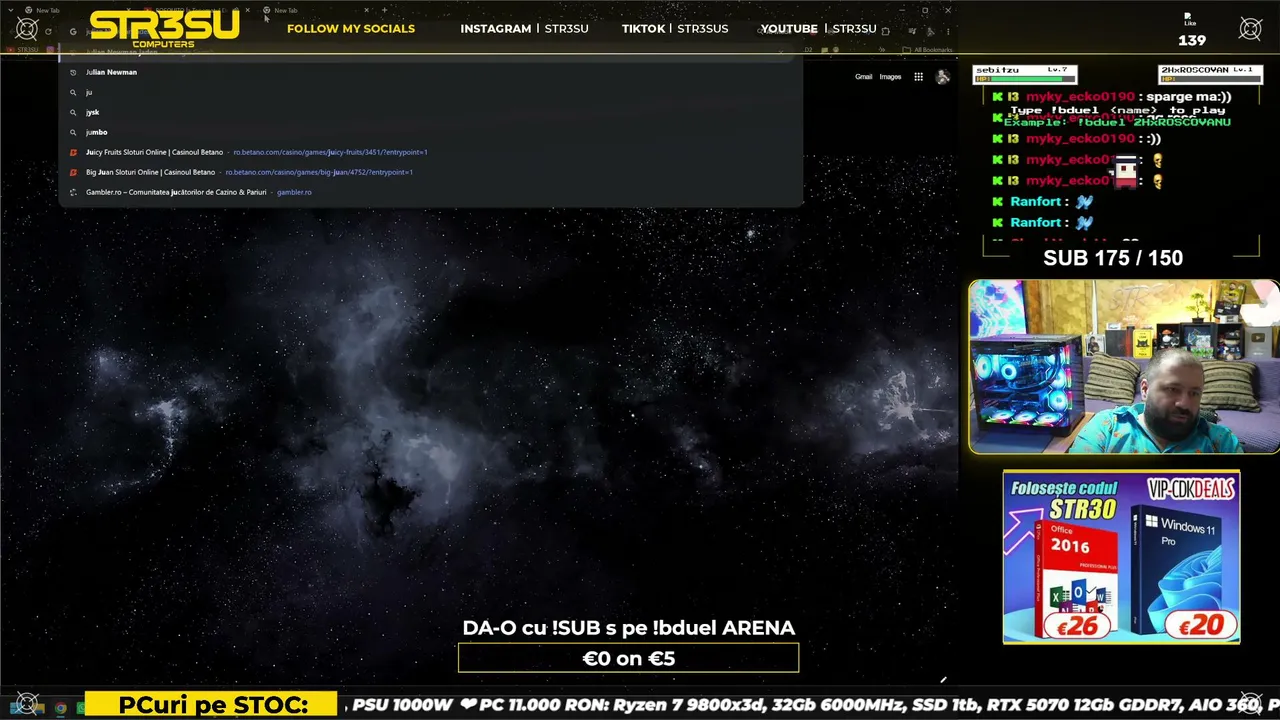This screenshot has width=1280, height=720.
Task: Select the 'jumbo' search suggestion
Action: pyautogui.click(x=430, y=132)
